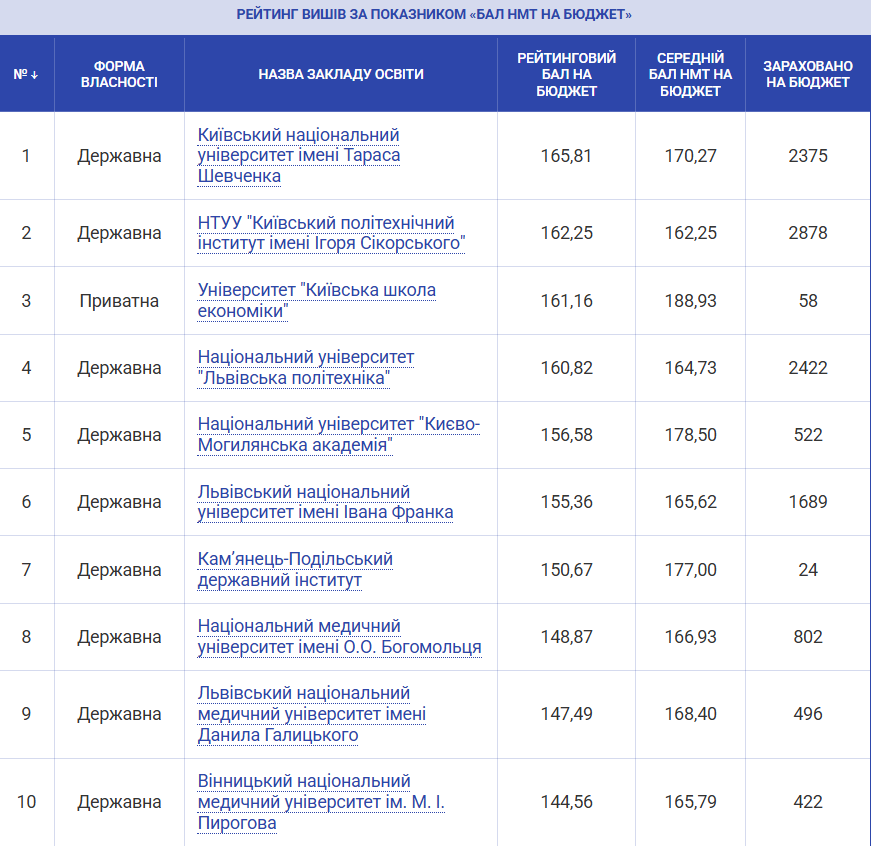The height and width of the screenshot is (846, 871).
Task: Sort by Середній бал НМТ на бюджет header
Action: tap(690, 74)
